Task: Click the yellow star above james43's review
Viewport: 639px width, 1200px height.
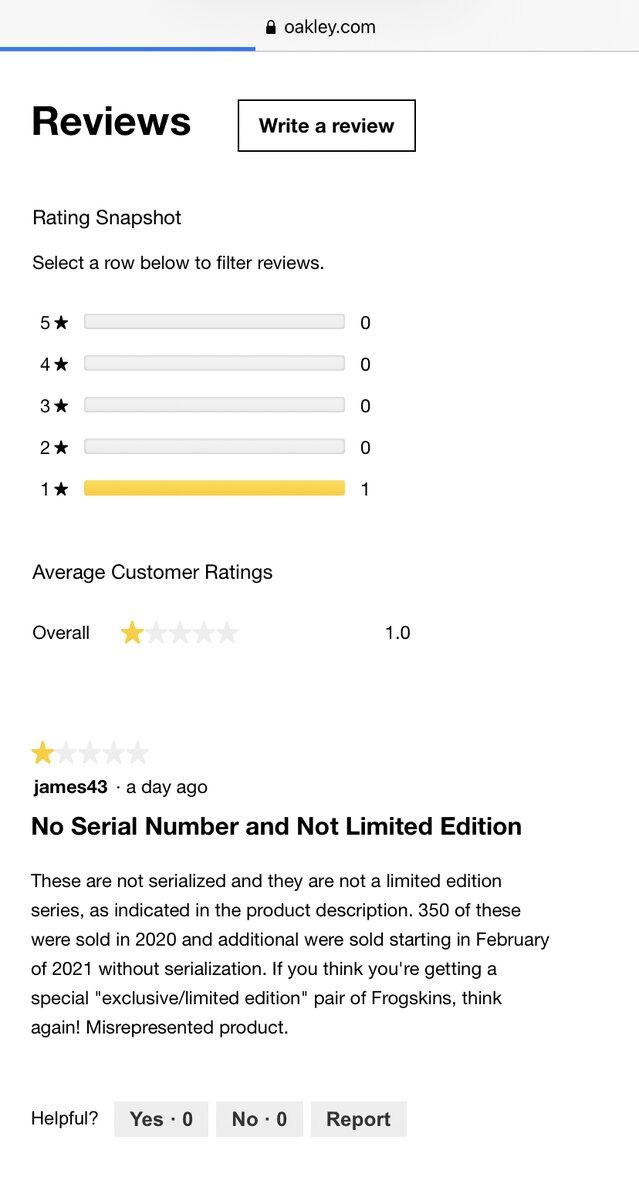Action: click(x=43, y=753)
